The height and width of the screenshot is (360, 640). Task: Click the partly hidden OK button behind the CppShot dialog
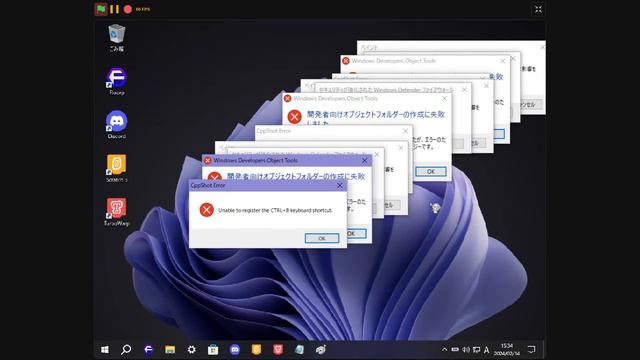356,234
